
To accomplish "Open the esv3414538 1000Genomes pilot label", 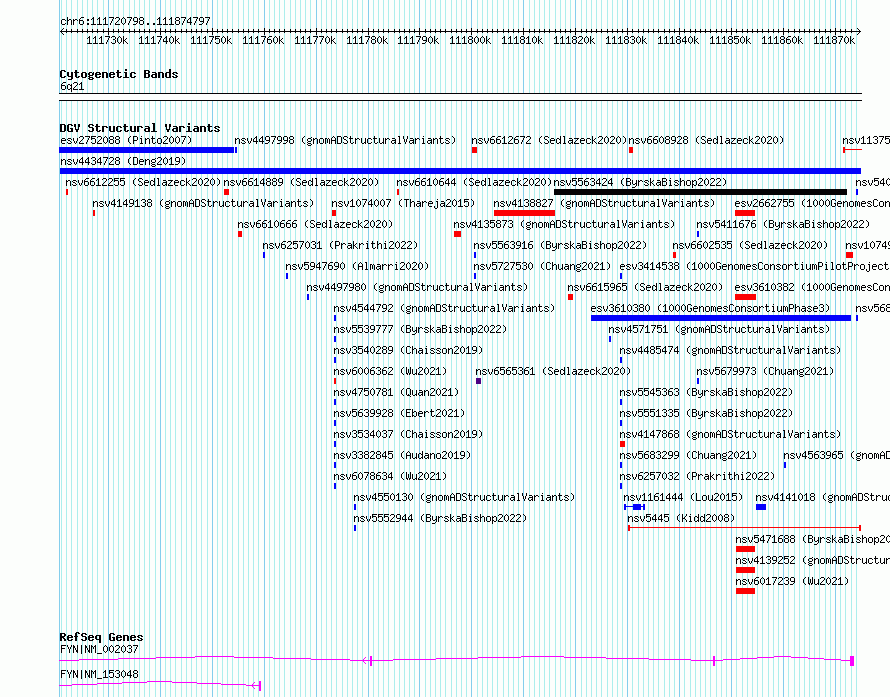I will (754, 266).
